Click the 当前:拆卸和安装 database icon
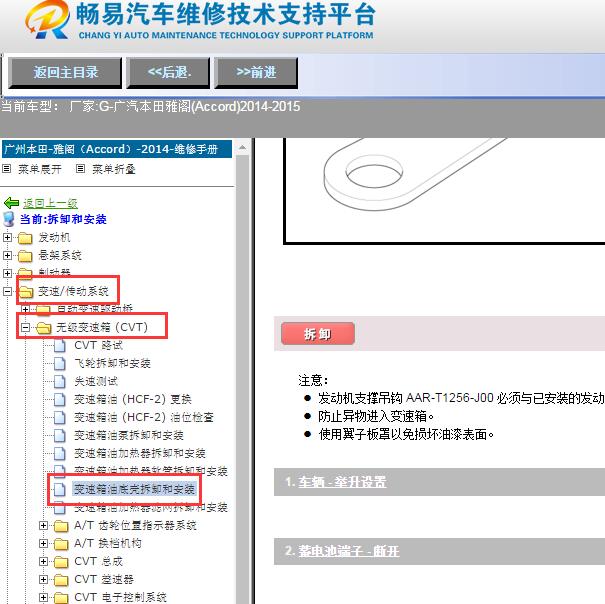The width and height of the screenshot is (605, 604). point(8,219)
